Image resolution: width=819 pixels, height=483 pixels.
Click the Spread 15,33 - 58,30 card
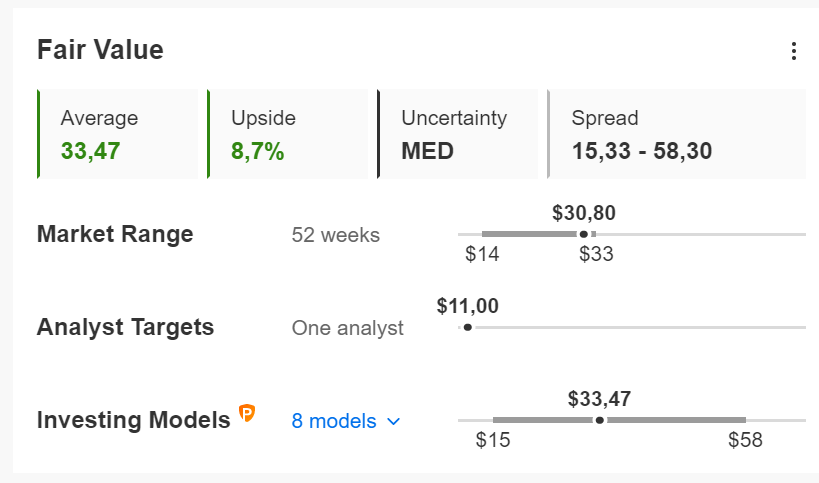pos(676,134)
